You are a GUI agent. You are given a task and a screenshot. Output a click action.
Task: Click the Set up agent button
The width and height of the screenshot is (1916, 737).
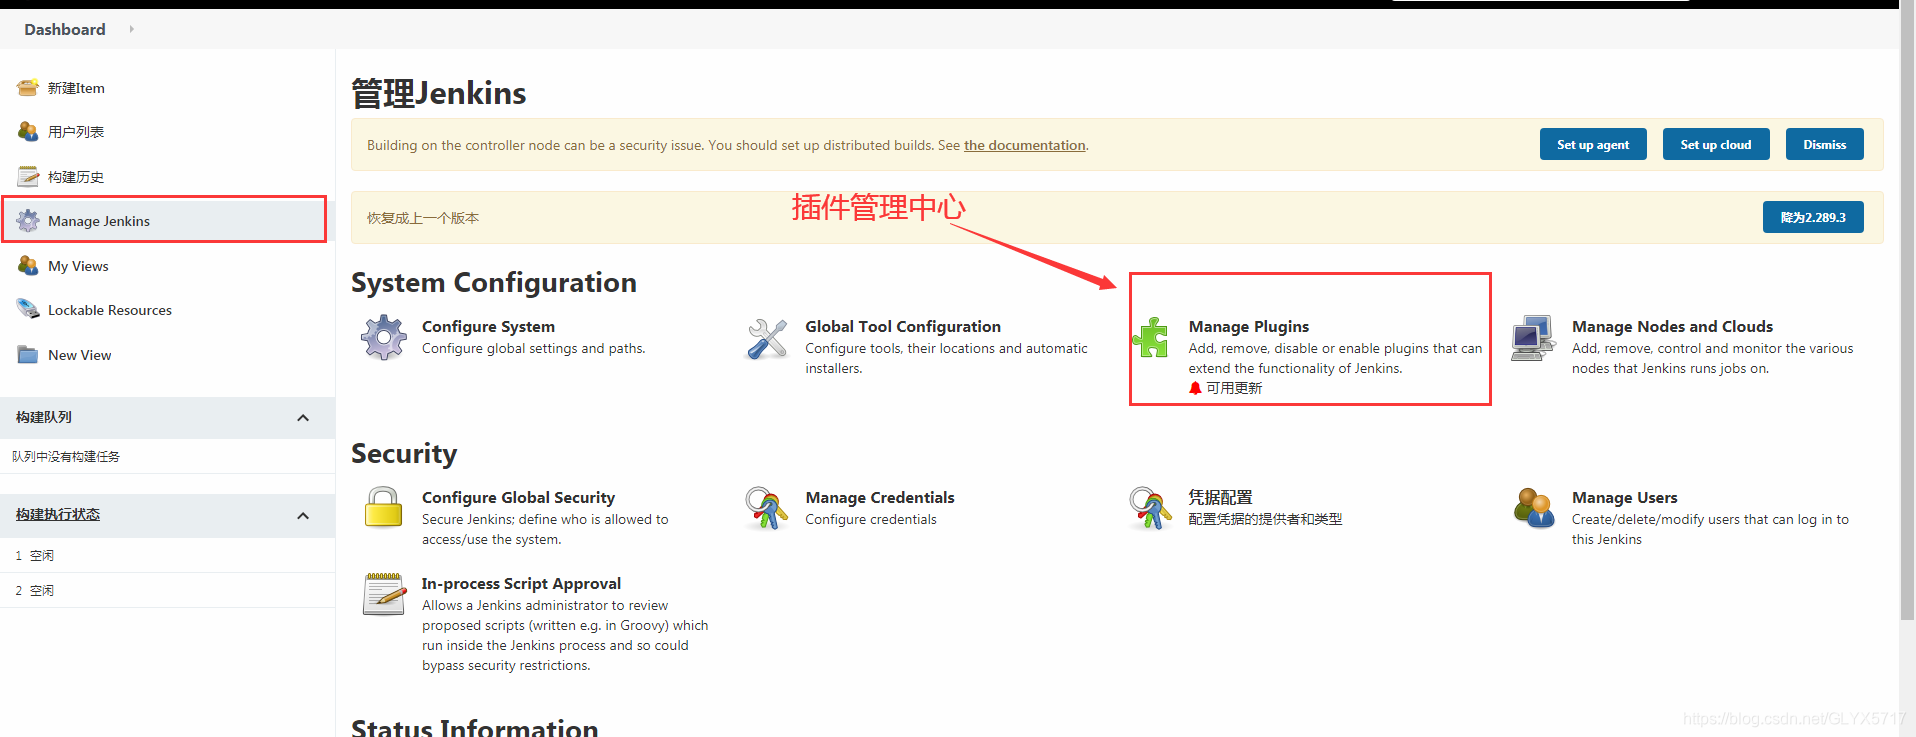1593,144
